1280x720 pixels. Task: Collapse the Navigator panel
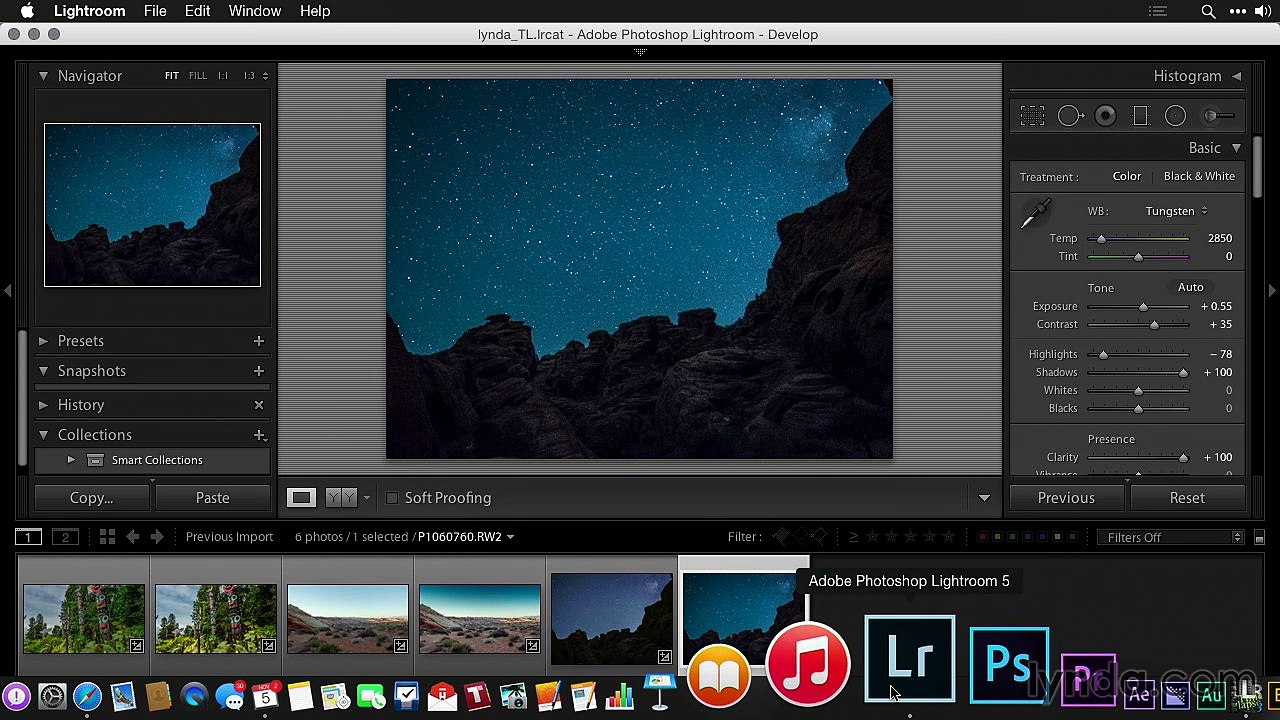[x=43, y=76]
